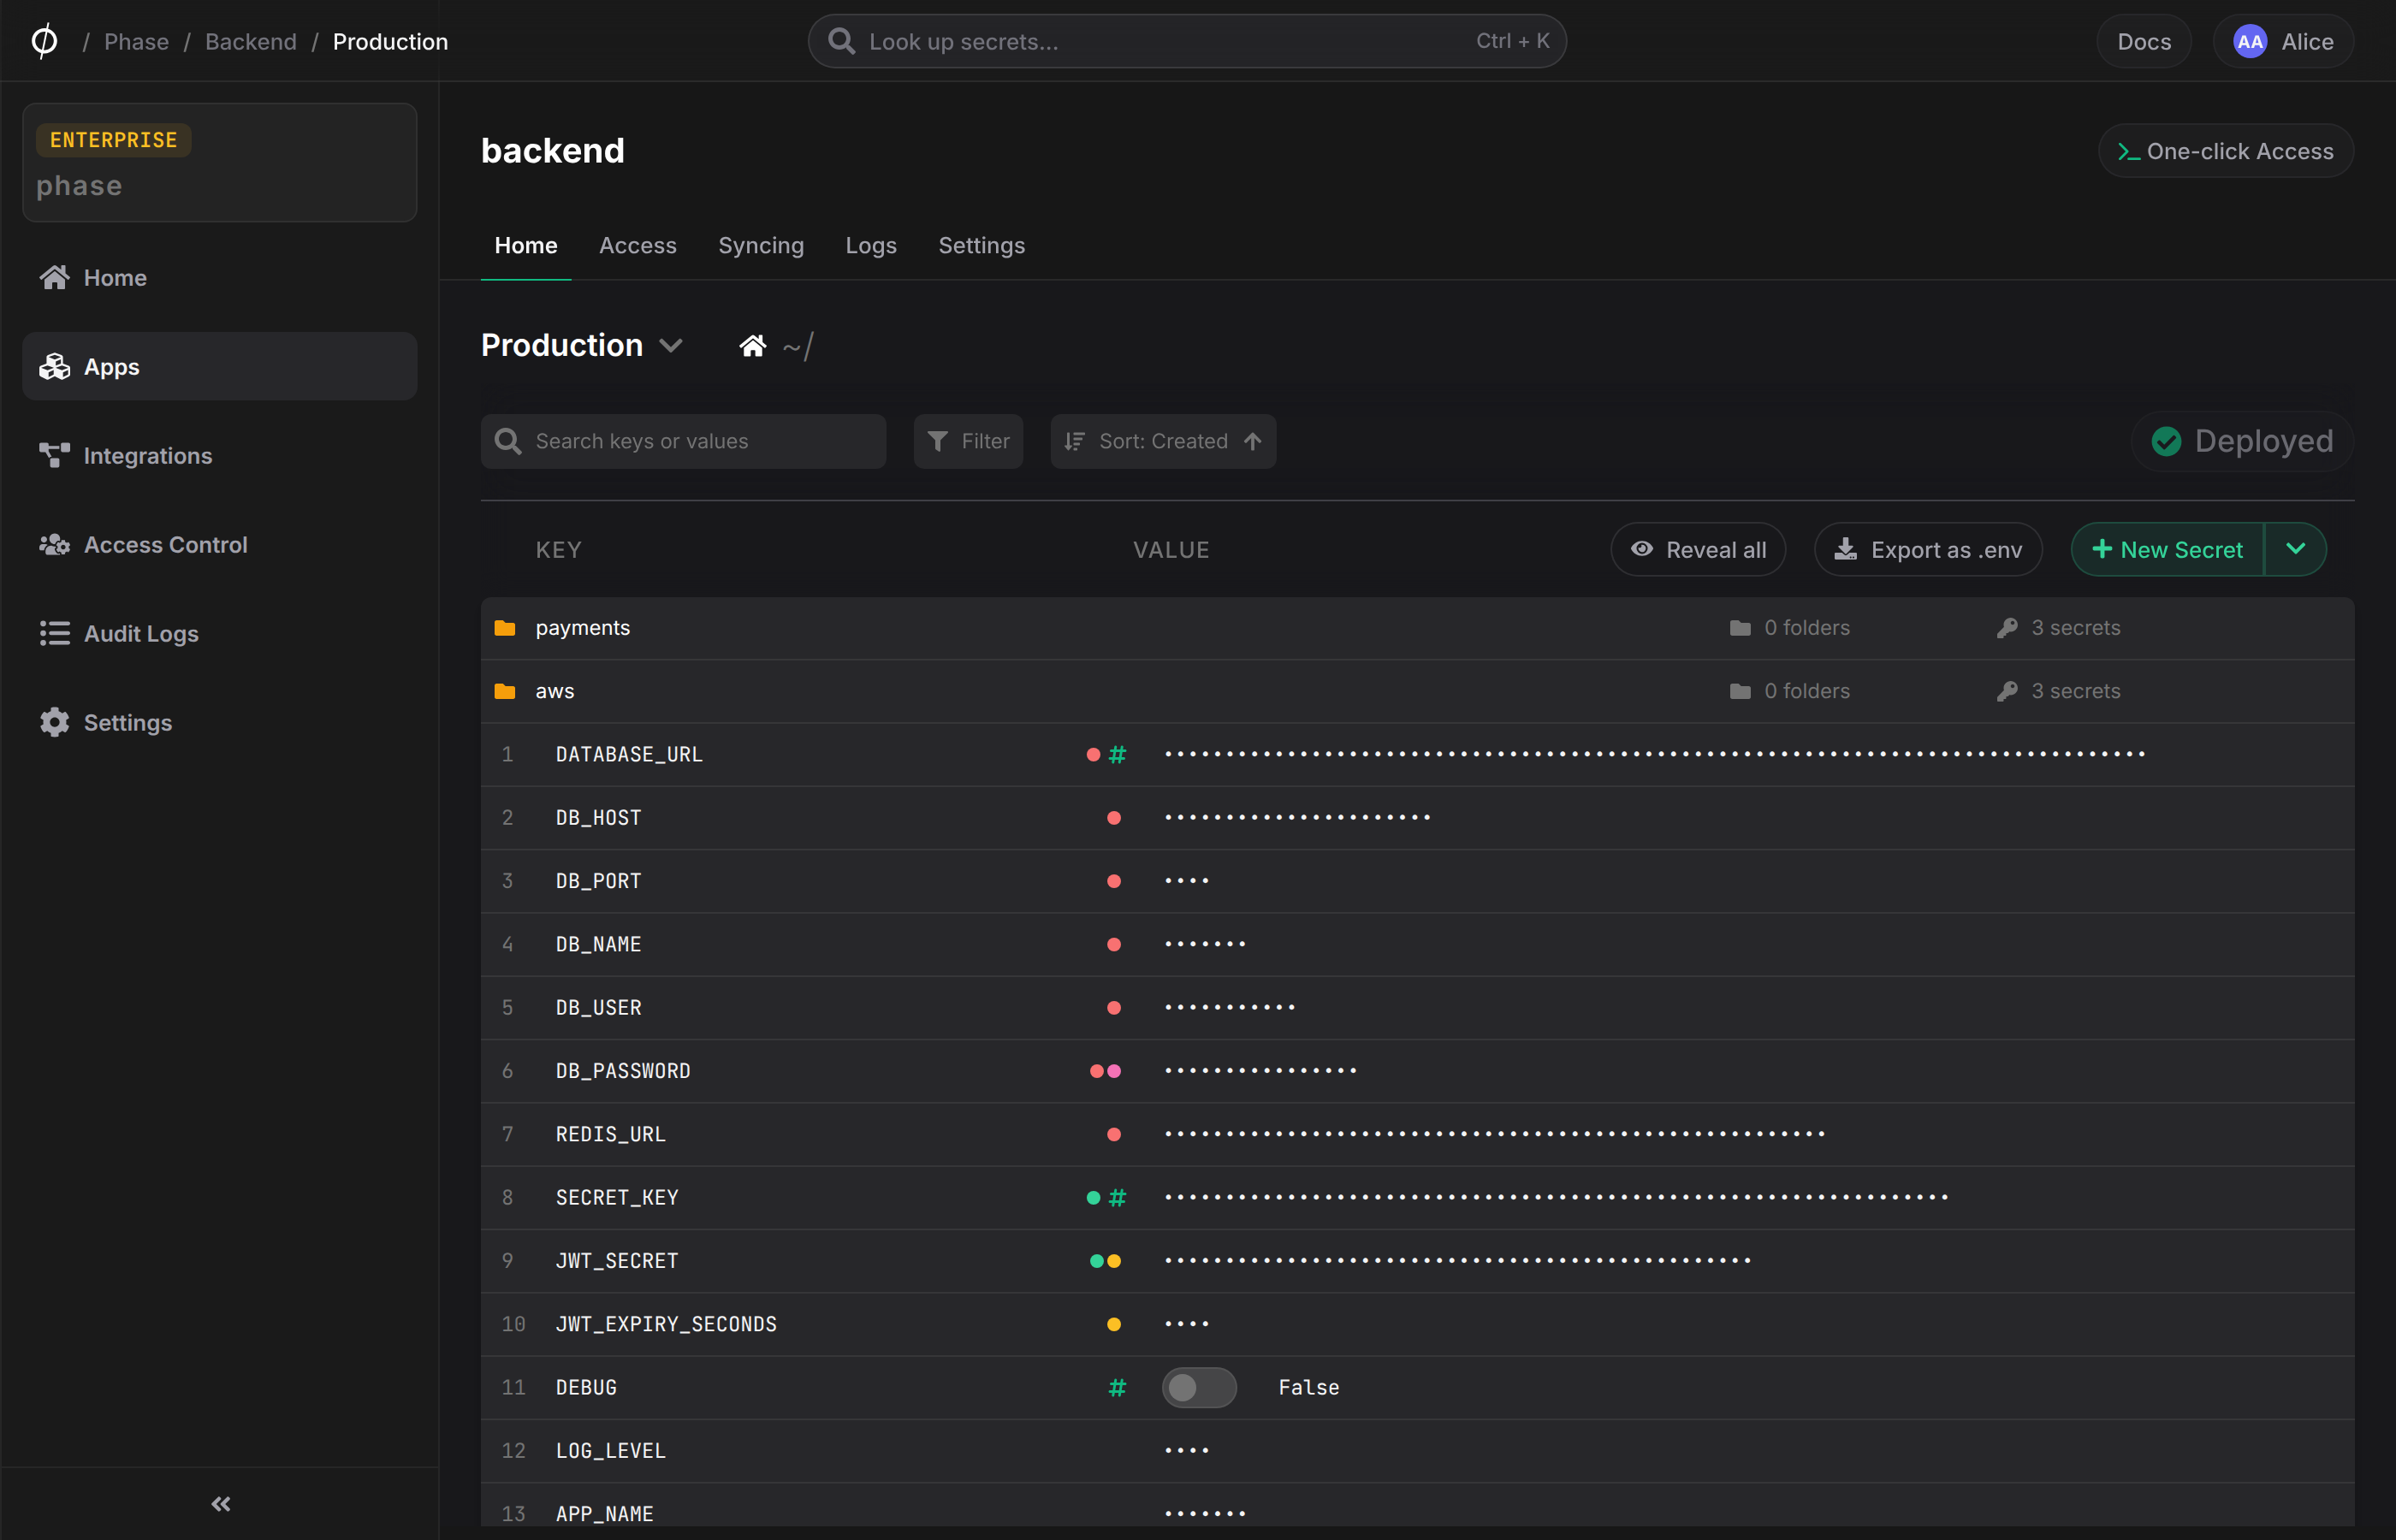The image size is (2396, 1540).
Task: Click the green hash icon on SECRET_KEY
Action: click(1117, 1197)
